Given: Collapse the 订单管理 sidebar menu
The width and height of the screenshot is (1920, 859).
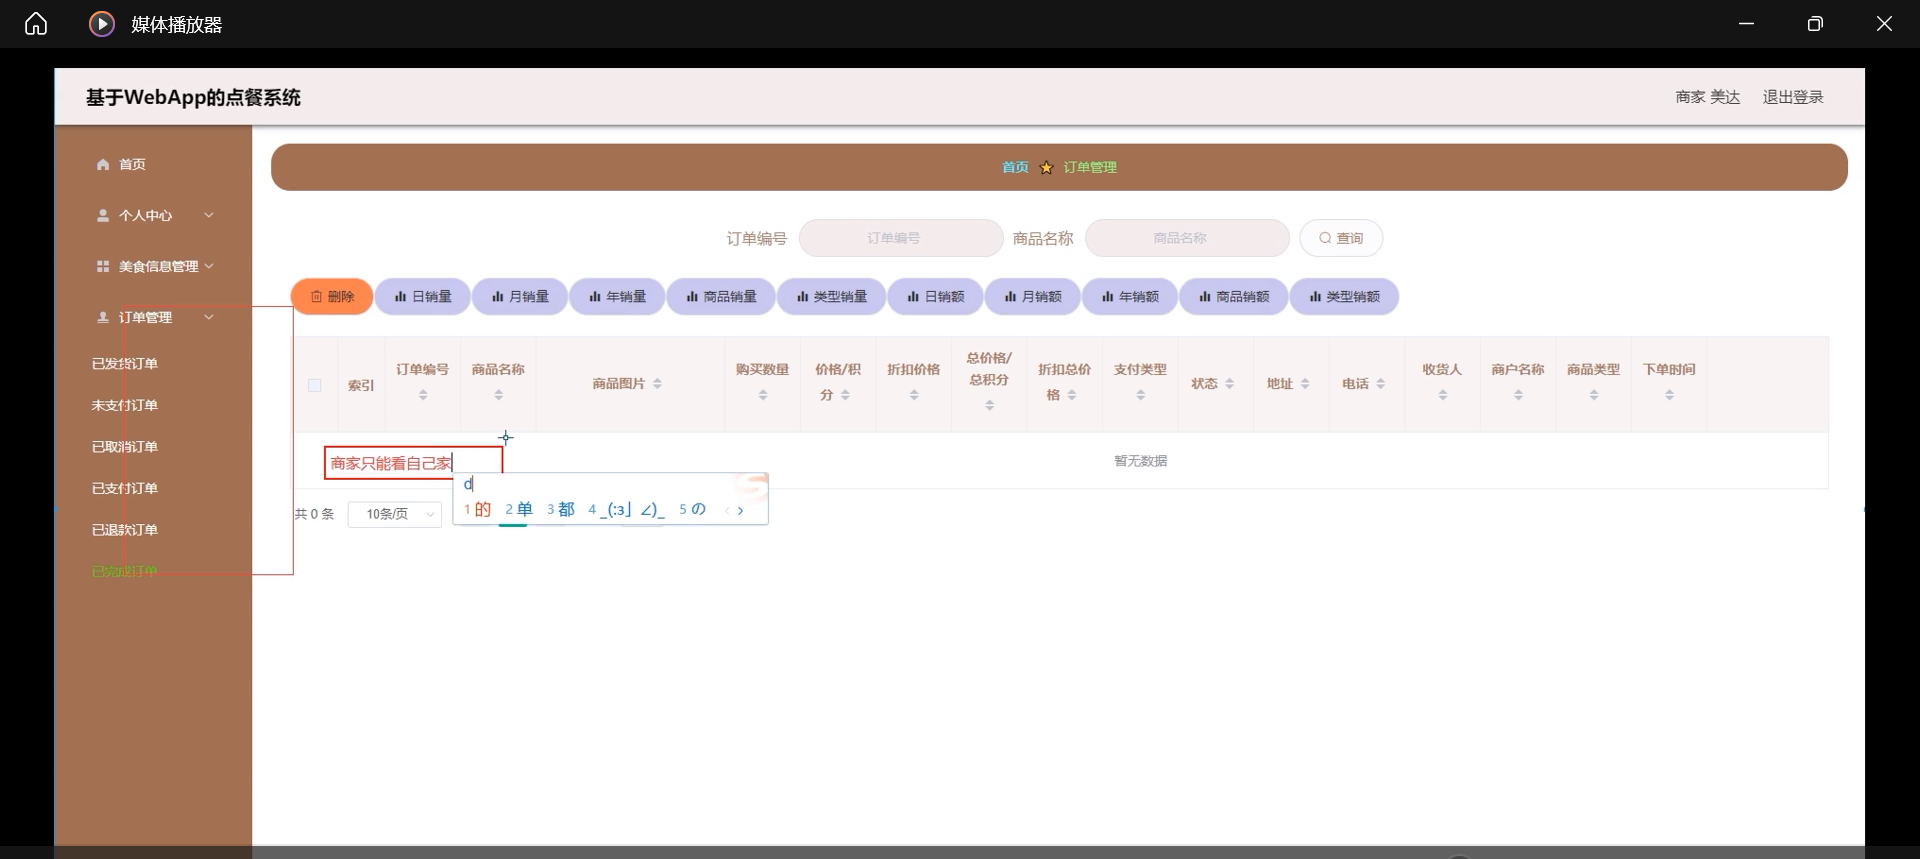Looking at the screenshot, I should pyautogui.click(x=154, y=317).
